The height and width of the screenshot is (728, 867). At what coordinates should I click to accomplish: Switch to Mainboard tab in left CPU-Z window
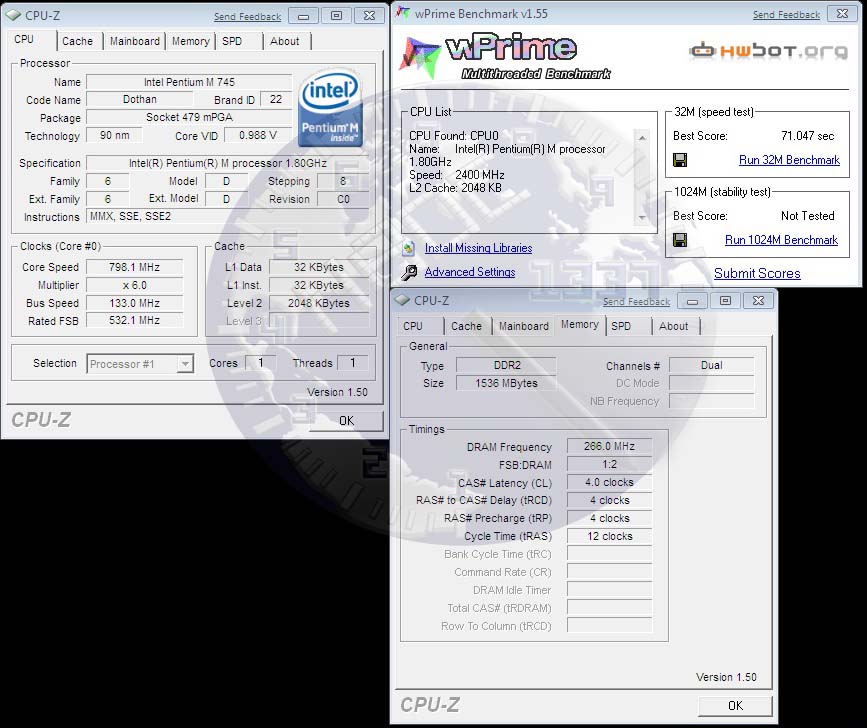click(x=135, y=41)
